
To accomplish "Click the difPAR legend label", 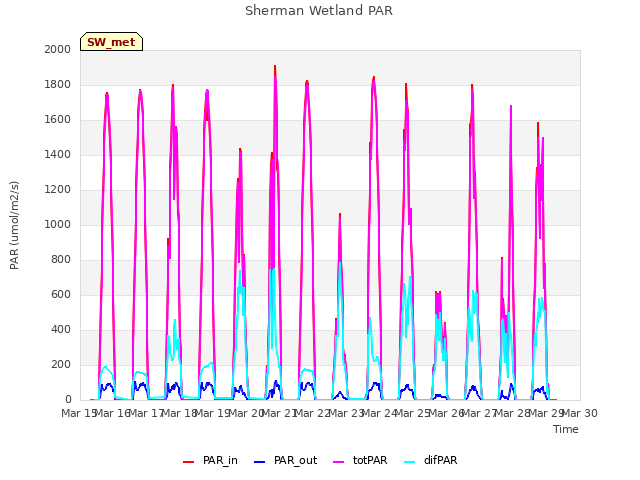I will click(440, 460).
